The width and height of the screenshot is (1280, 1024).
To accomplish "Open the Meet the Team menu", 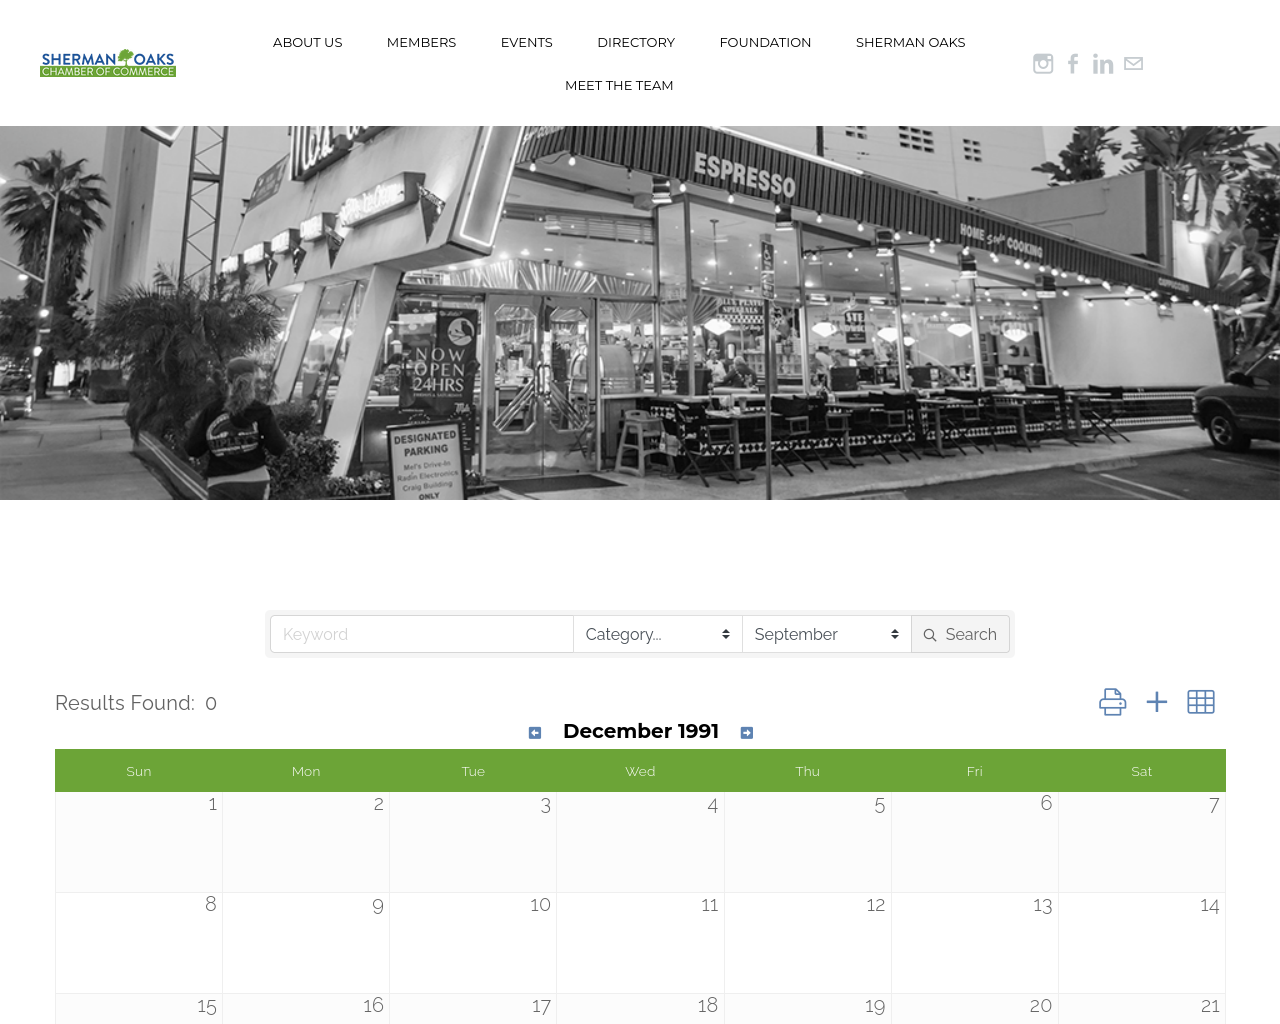I will 619,85.
